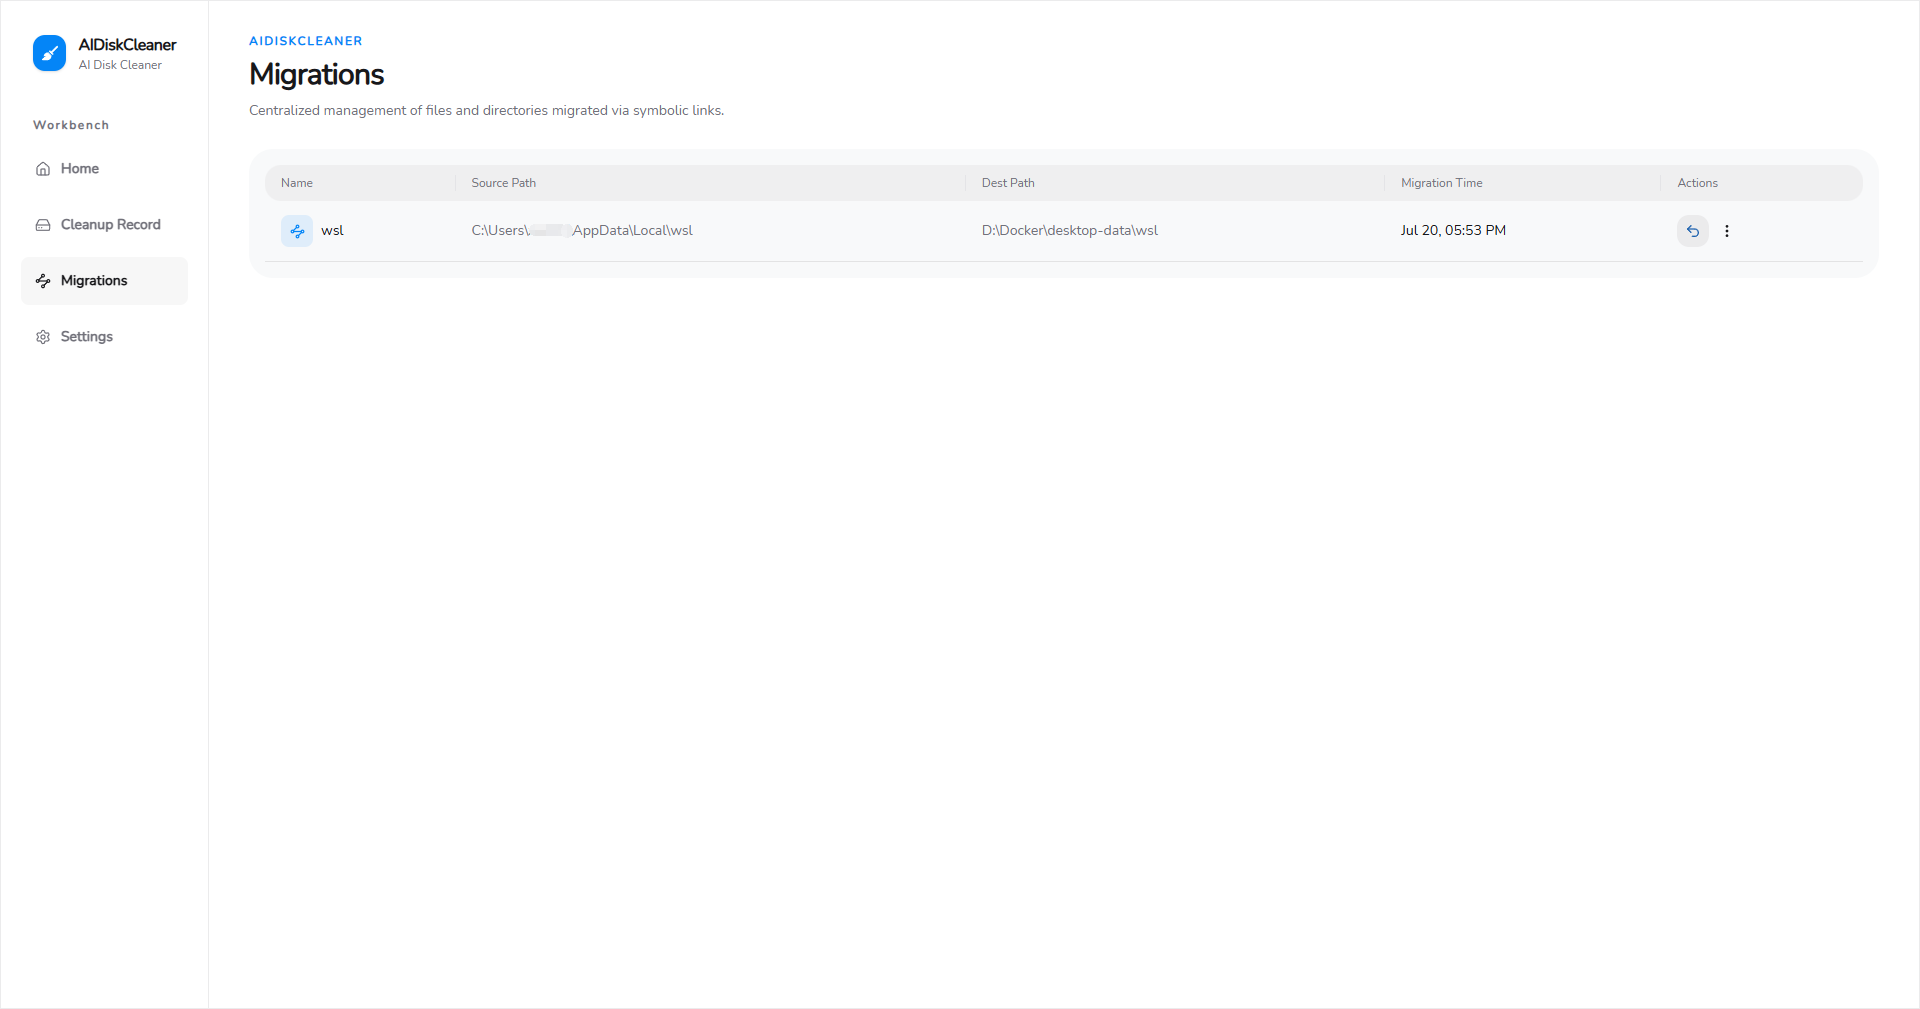Screen dimensions: 1920x1009
Task: Click the Source Path column header
Action: pos(504,183)
